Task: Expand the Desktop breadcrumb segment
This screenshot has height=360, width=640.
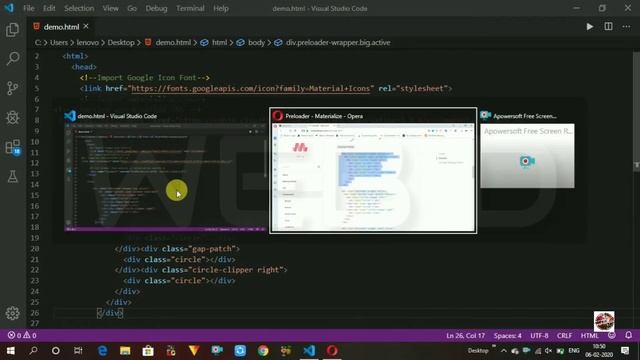Action: [x=121, y=42]
